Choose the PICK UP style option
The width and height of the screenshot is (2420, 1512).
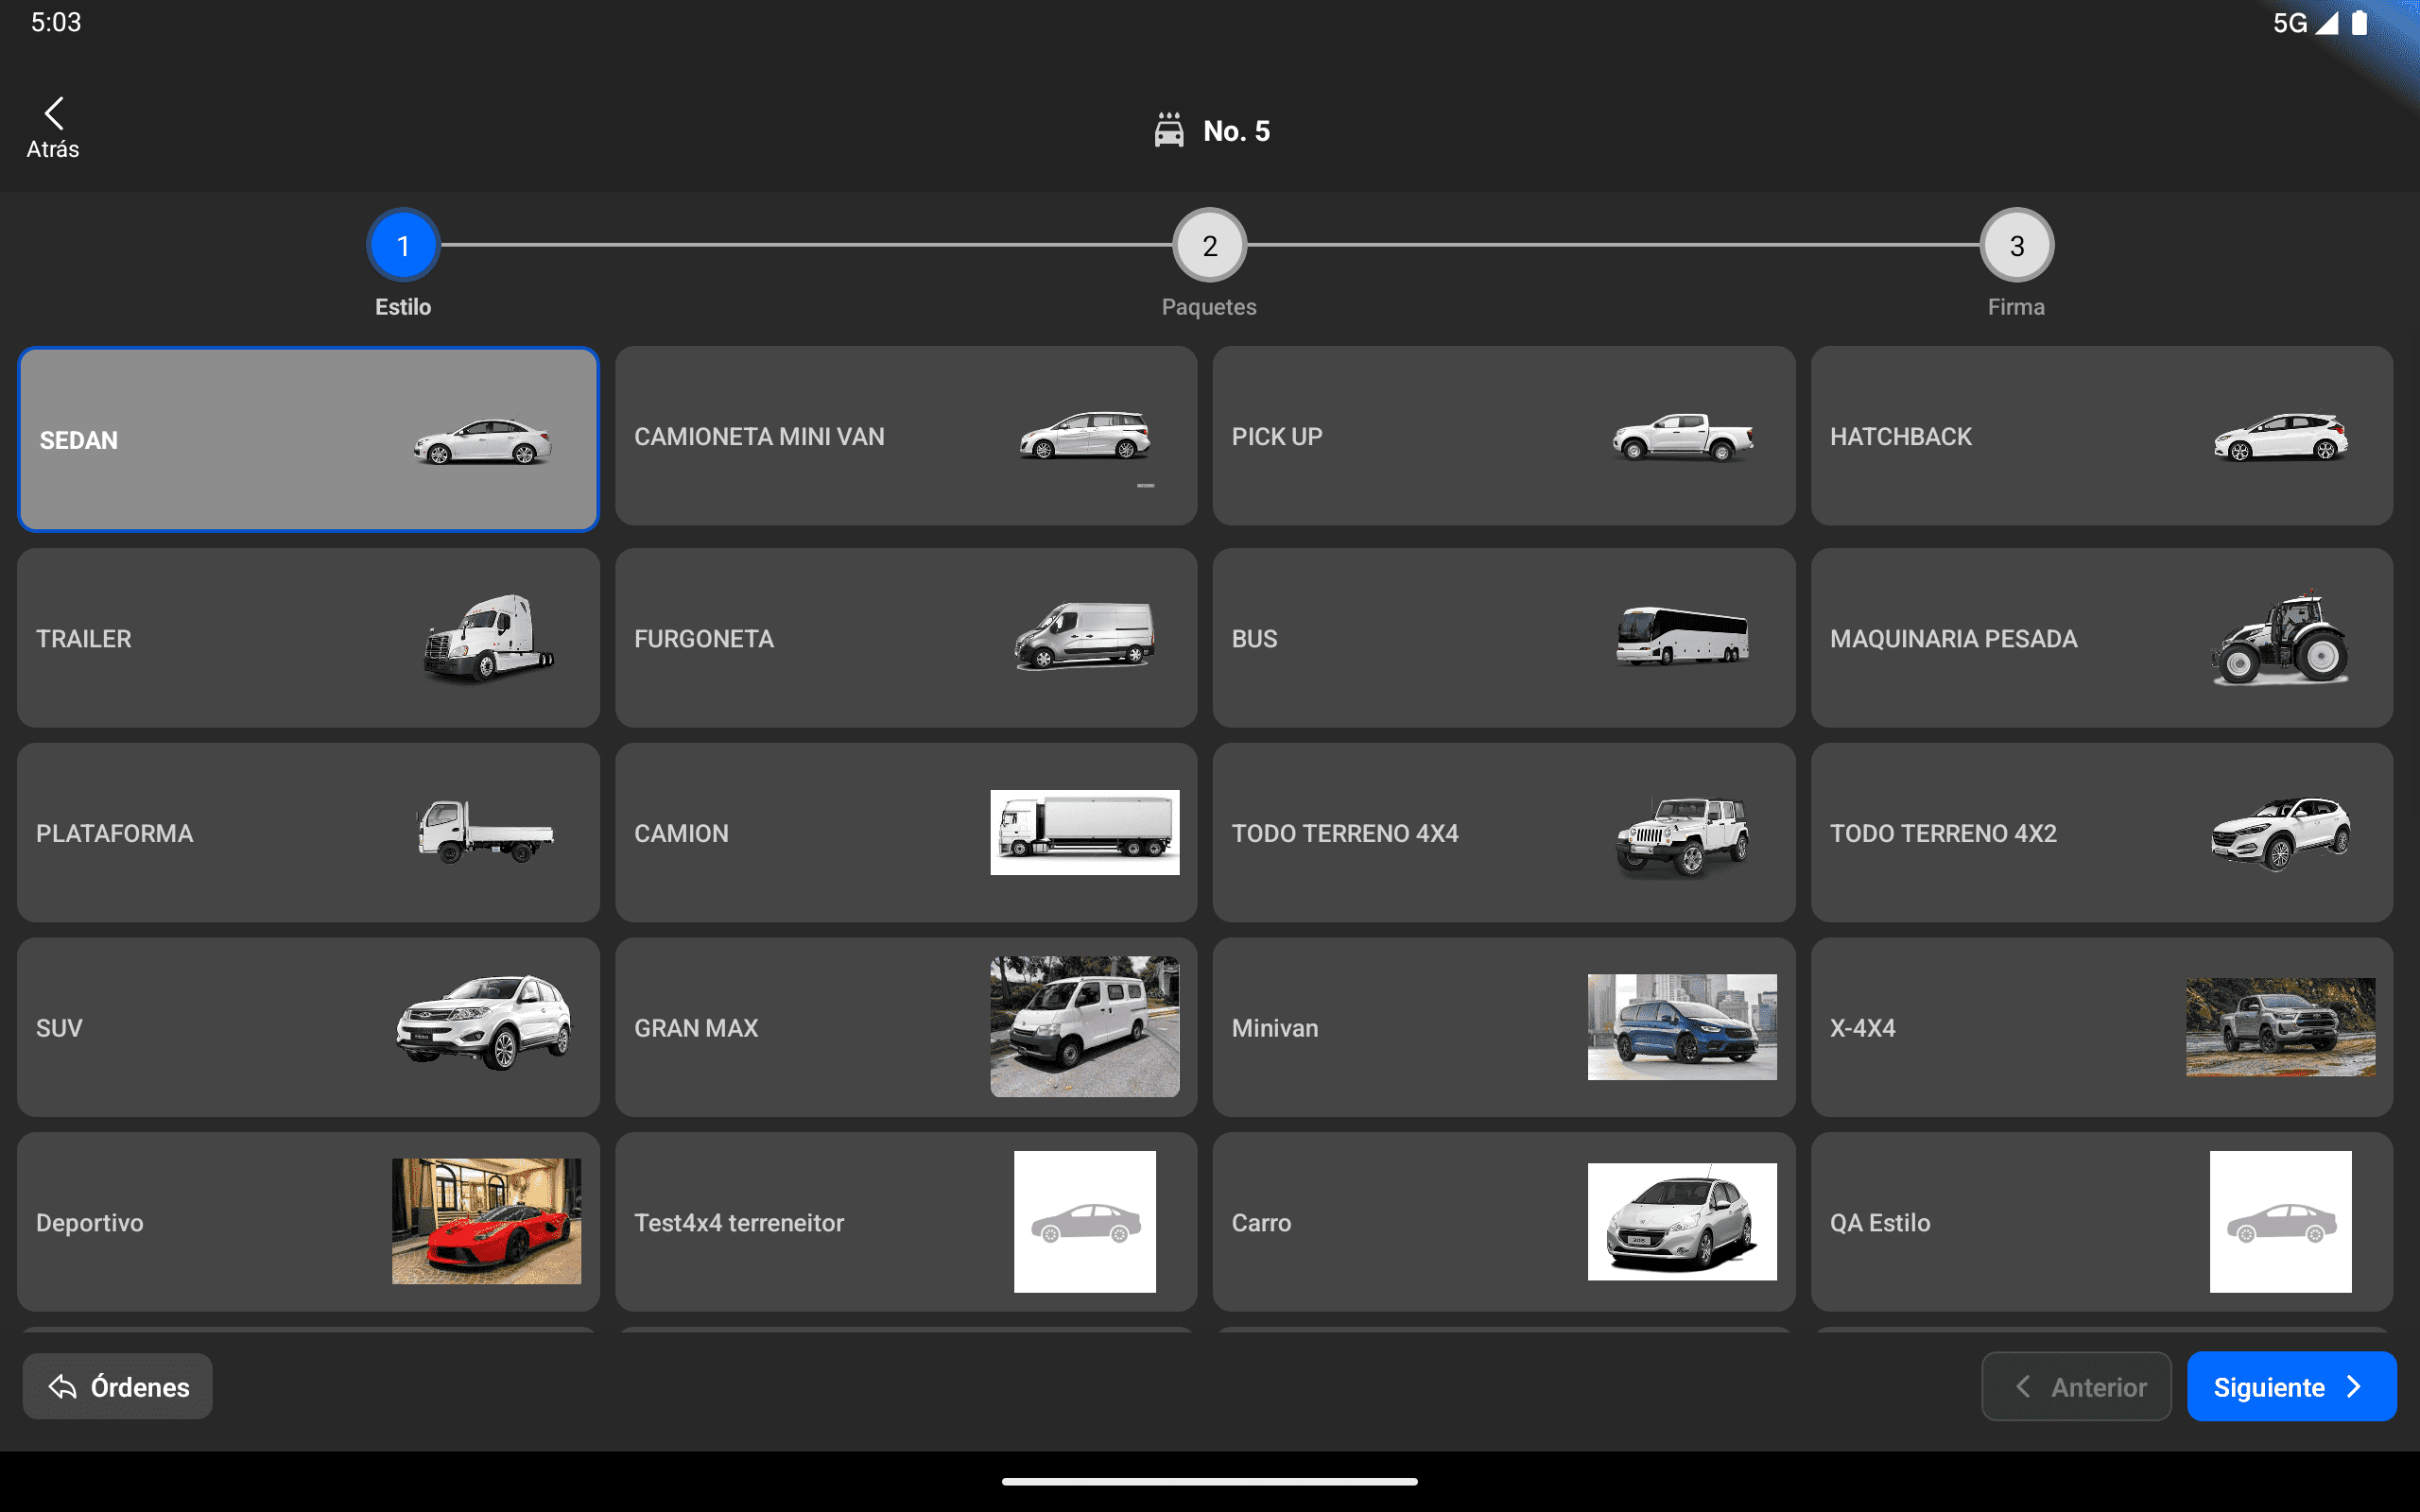click(1503, 436)
